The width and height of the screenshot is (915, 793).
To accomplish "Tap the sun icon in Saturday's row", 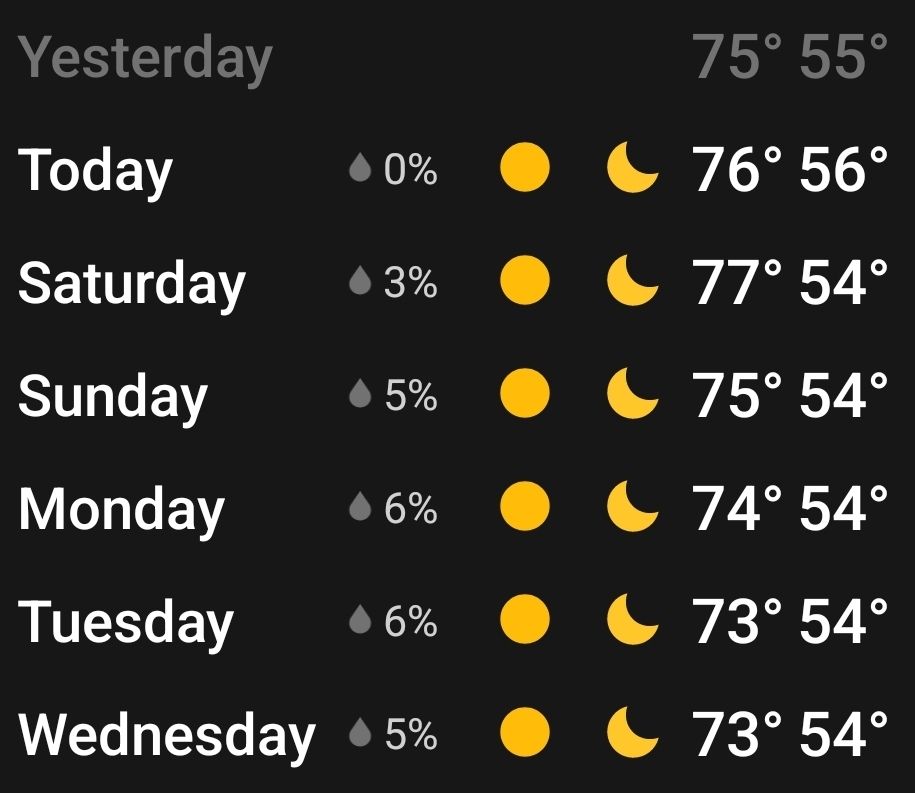I will [525, 280].
